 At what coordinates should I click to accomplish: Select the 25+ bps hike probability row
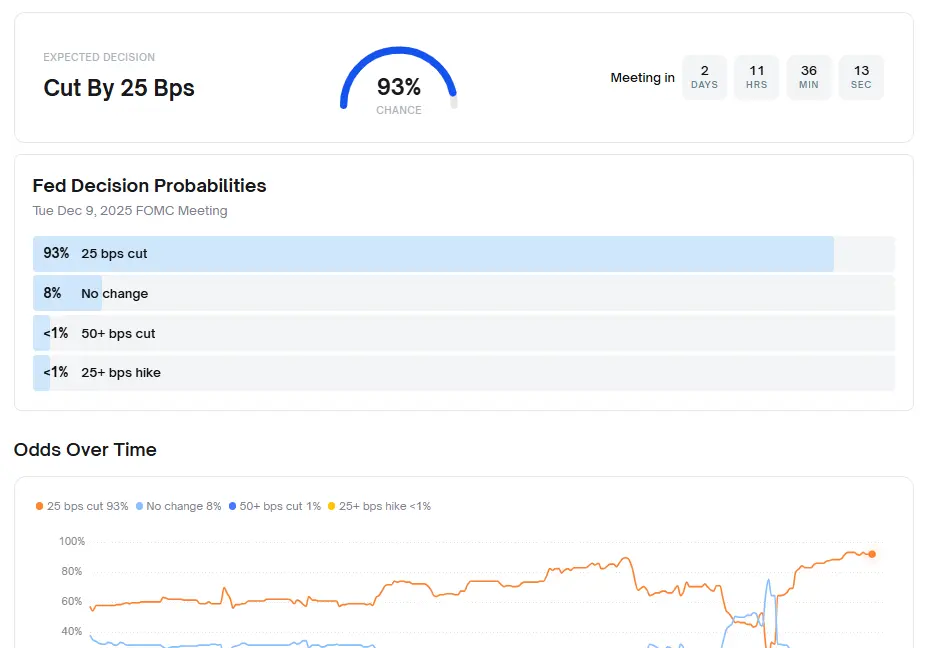pyautogui.click(x=463, y=372)
